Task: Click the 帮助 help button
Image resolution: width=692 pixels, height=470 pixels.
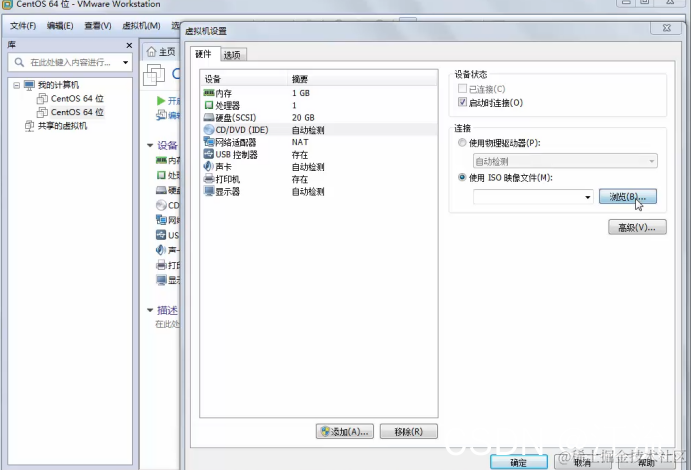Action: point(647,462)
